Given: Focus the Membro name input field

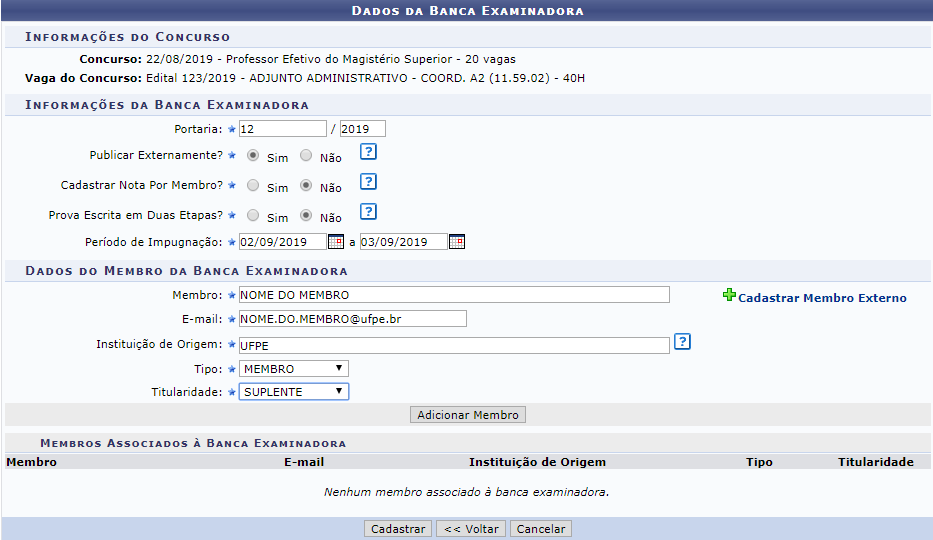Looking at the screenshot, I should [x=454, y=295].
